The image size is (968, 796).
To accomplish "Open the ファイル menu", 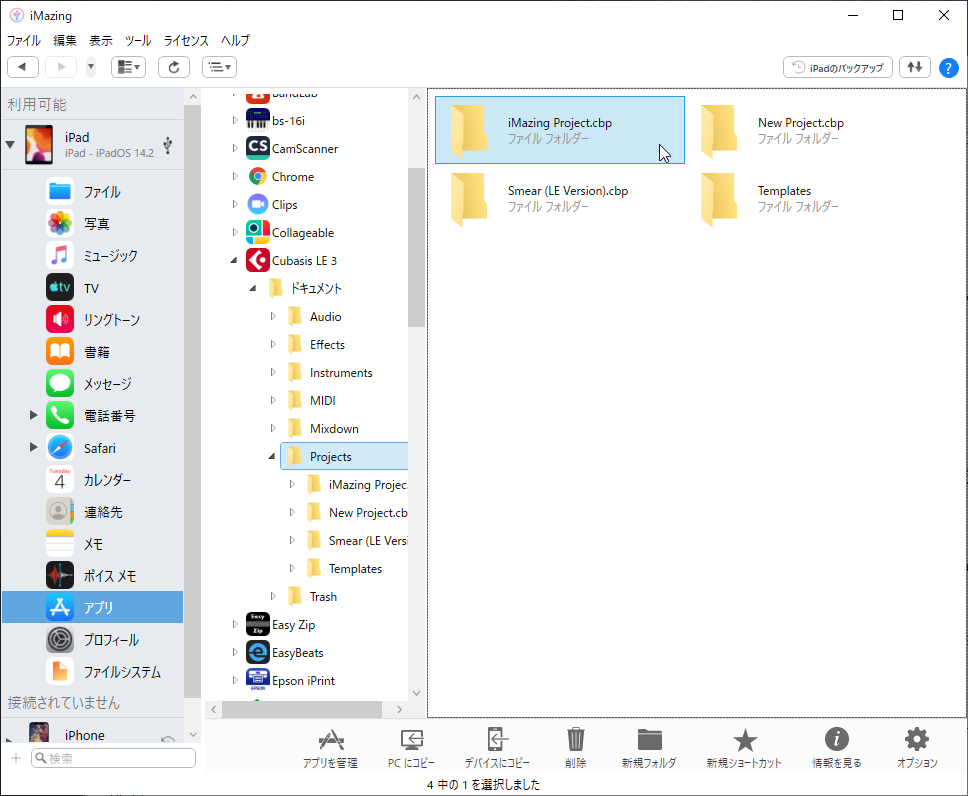I will coord(23,41).
